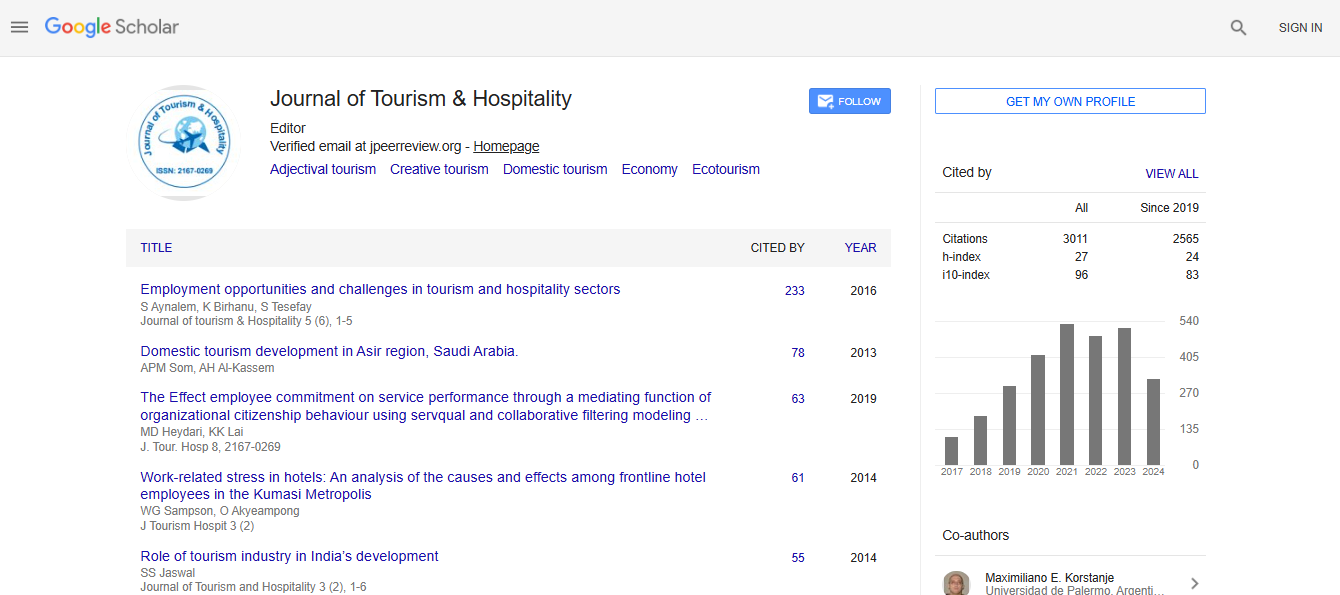Click the journal profile logo image

coord(184,143)
